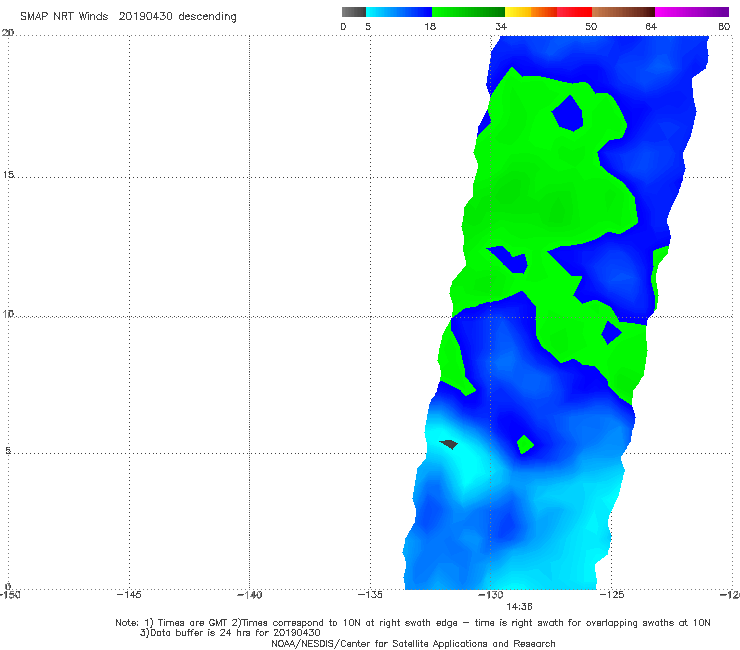
Task: Click the latitude axis label '15'
Action: [x=8, y=175]
